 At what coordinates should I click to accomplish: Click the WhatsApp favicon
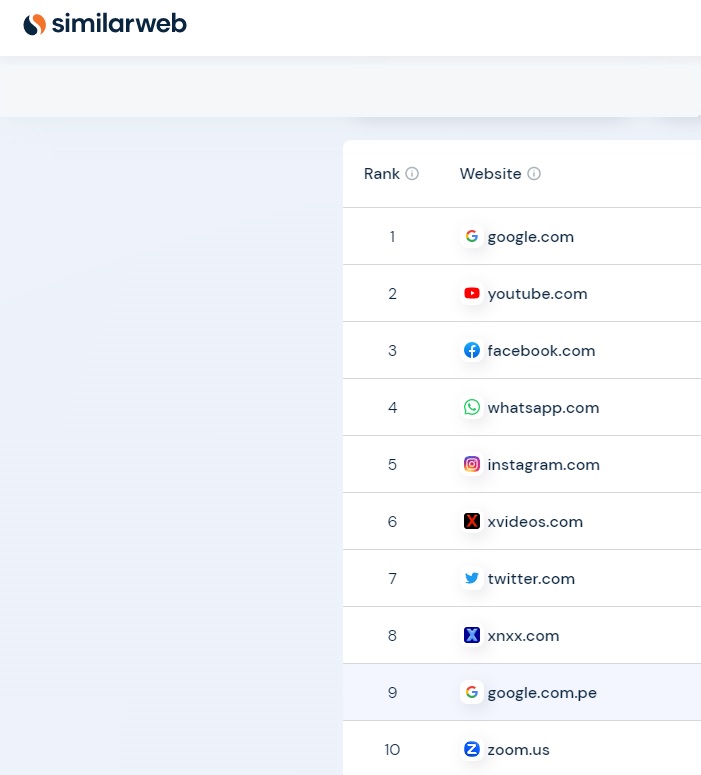[472, 407]
